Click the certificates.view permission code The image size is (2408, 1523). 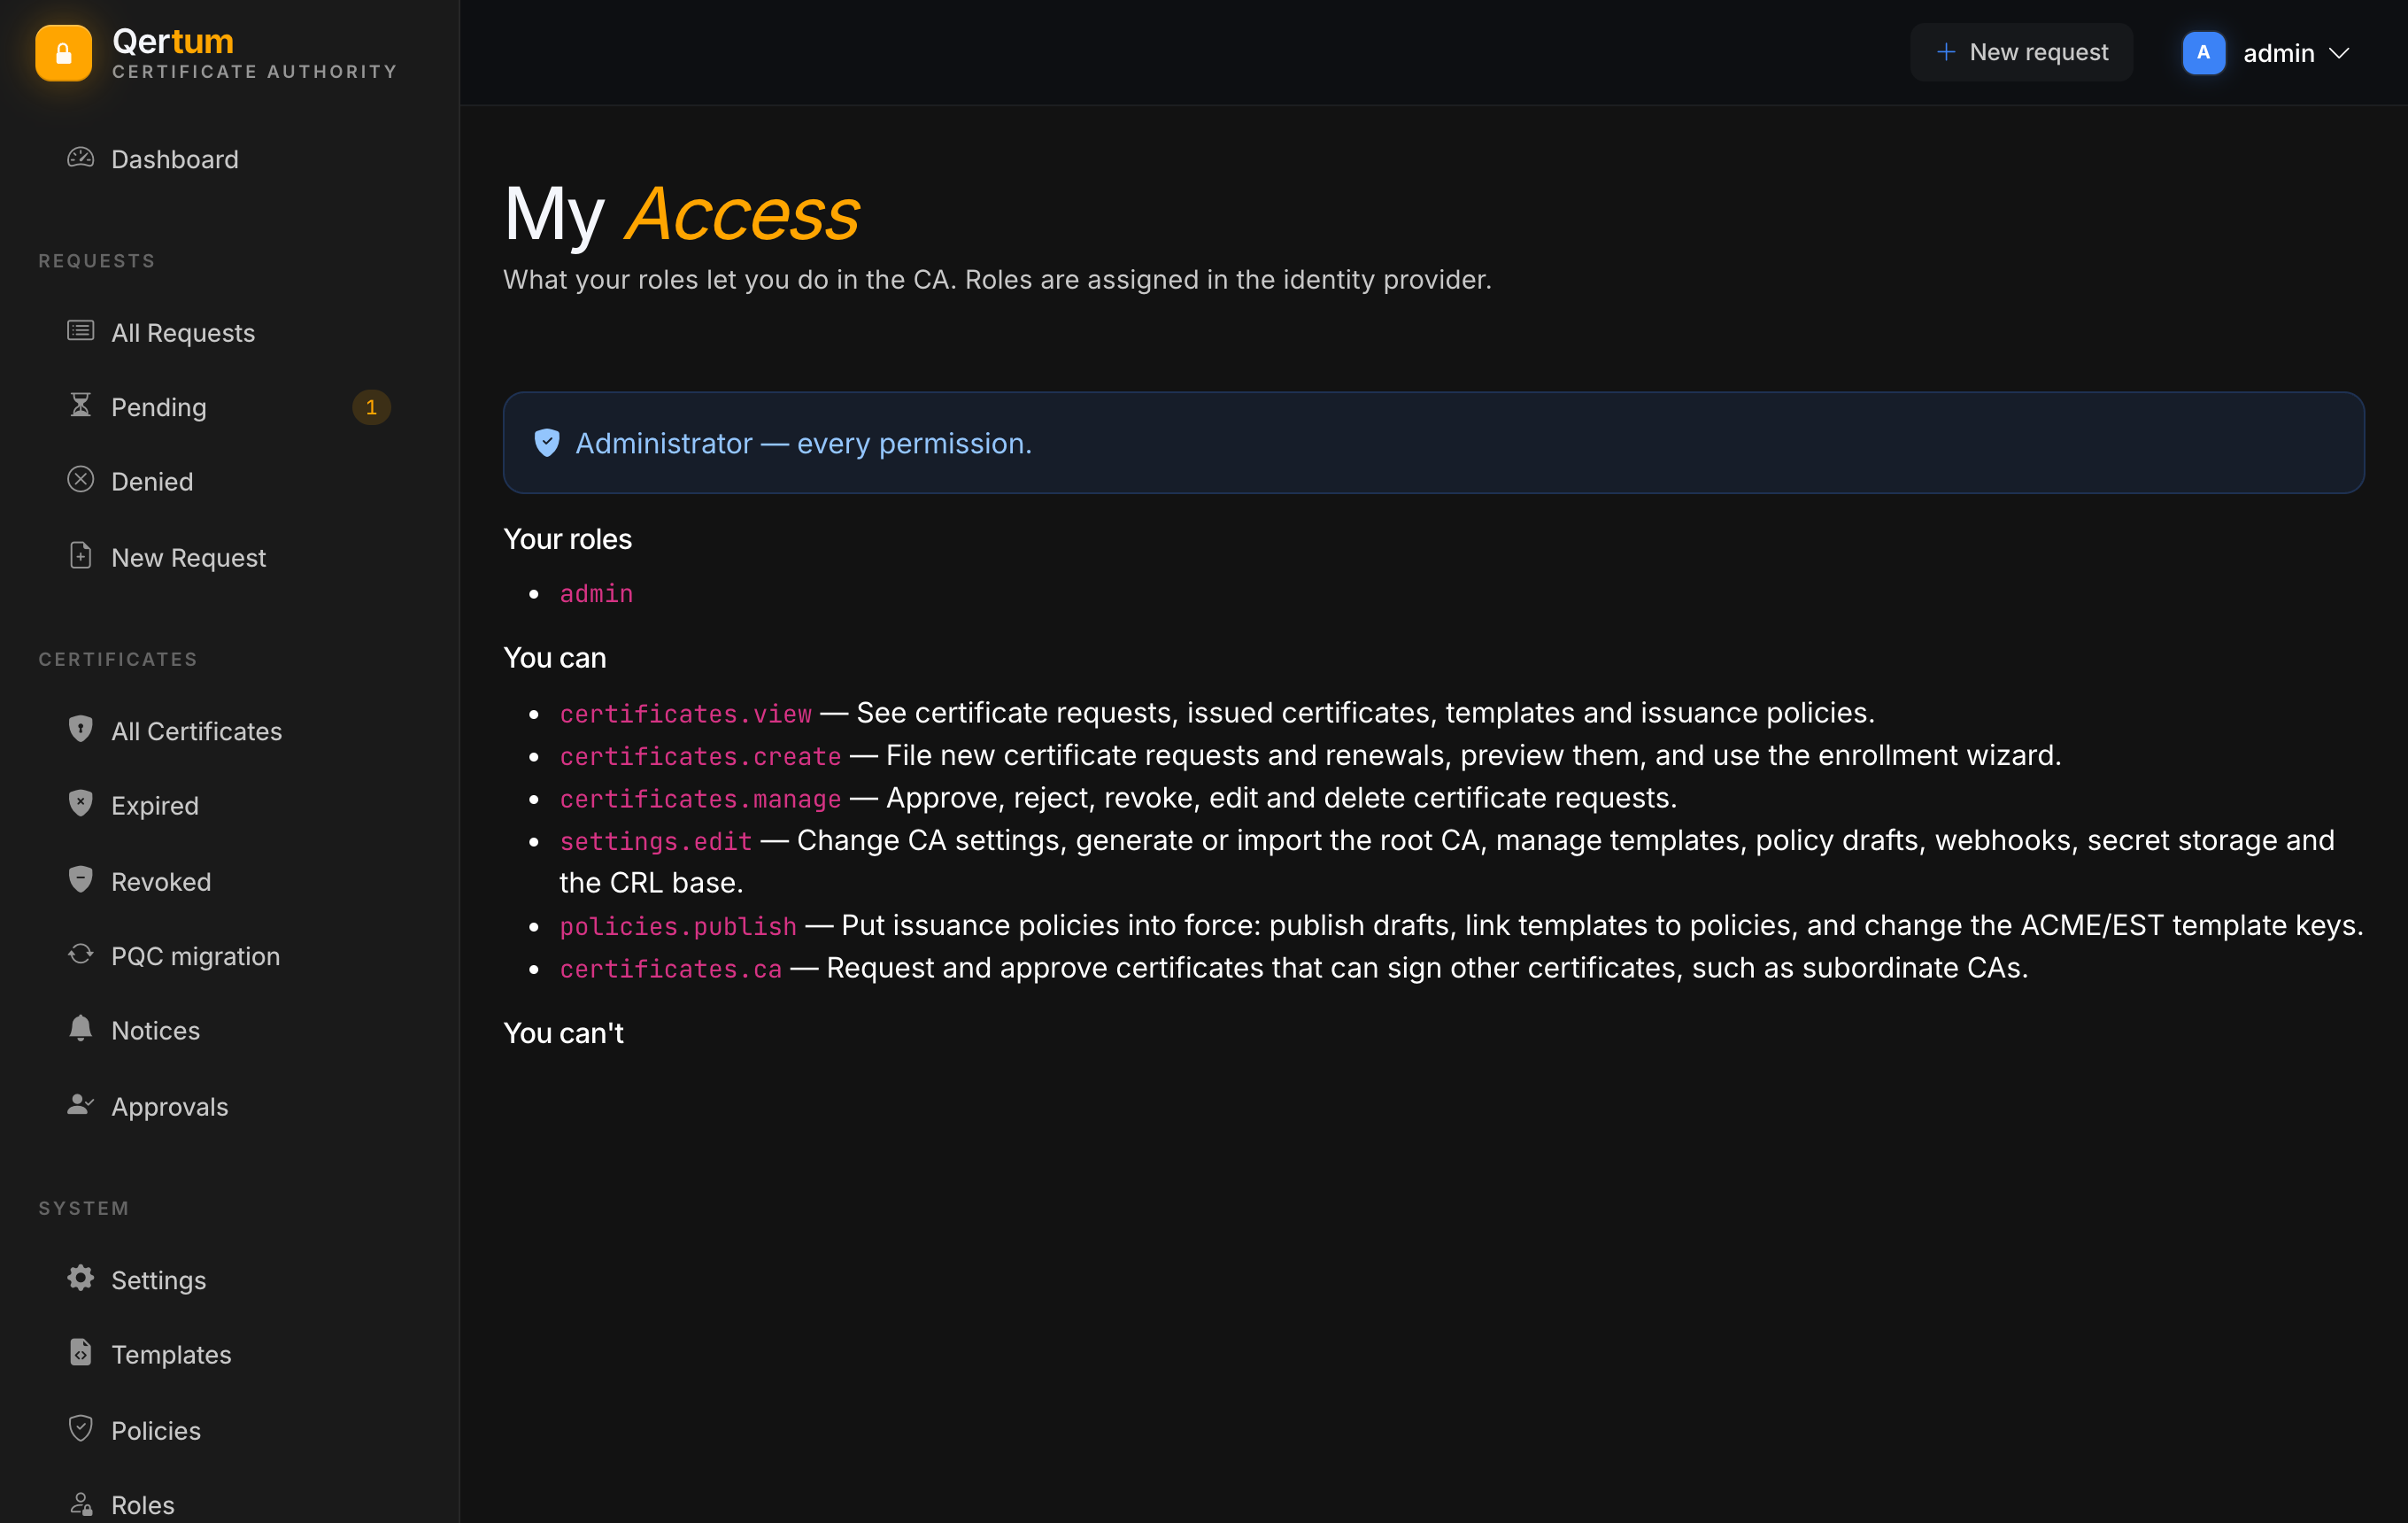pyautogui.click(x=686, y=714)
